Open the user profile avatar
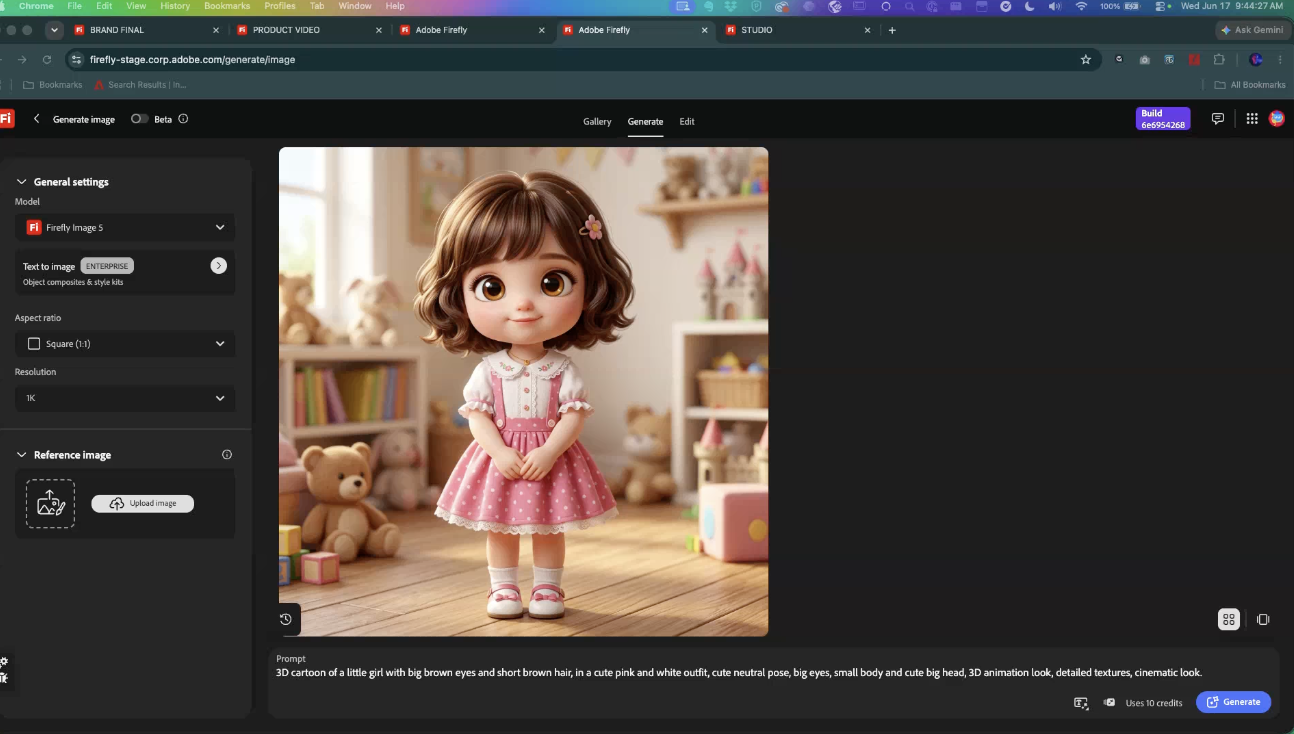The height and width of the screenshot is (734, 1294). 1277,118
